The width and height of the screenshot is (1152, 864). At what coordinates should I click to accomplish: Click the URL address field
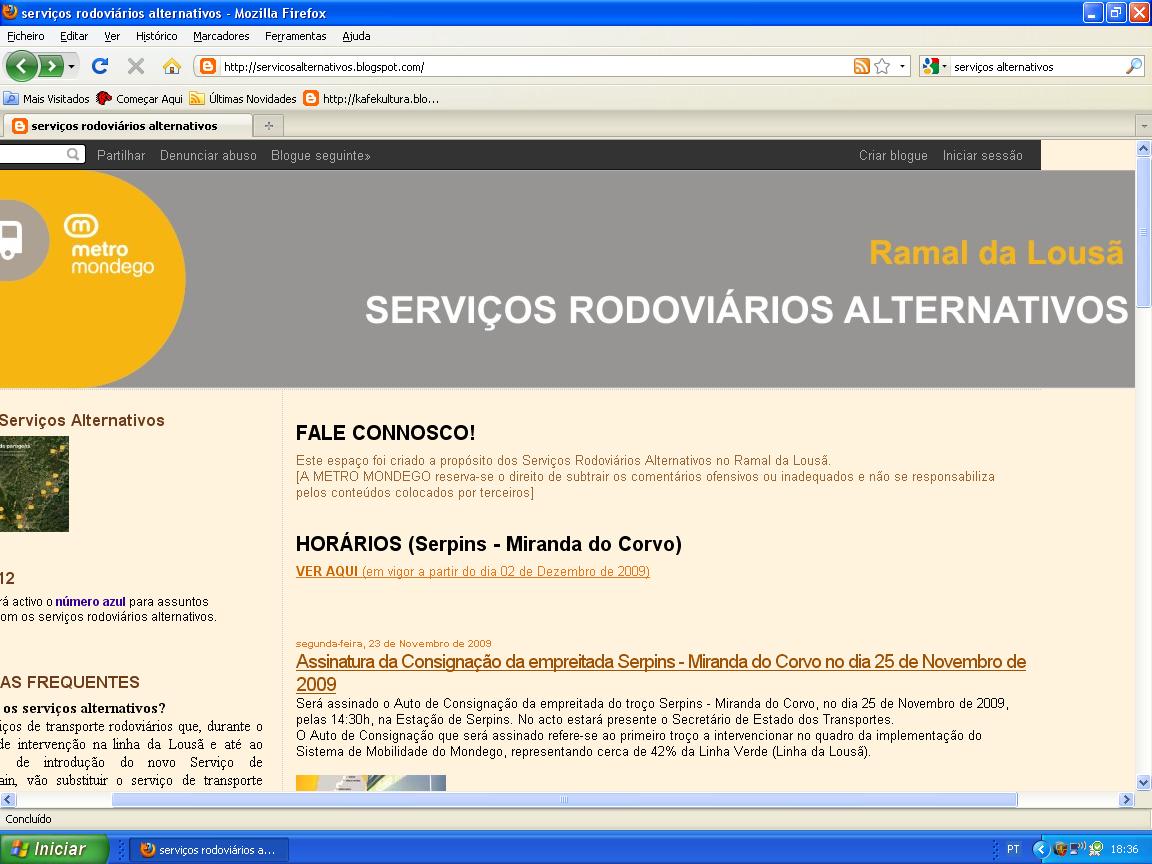[536, 67]
